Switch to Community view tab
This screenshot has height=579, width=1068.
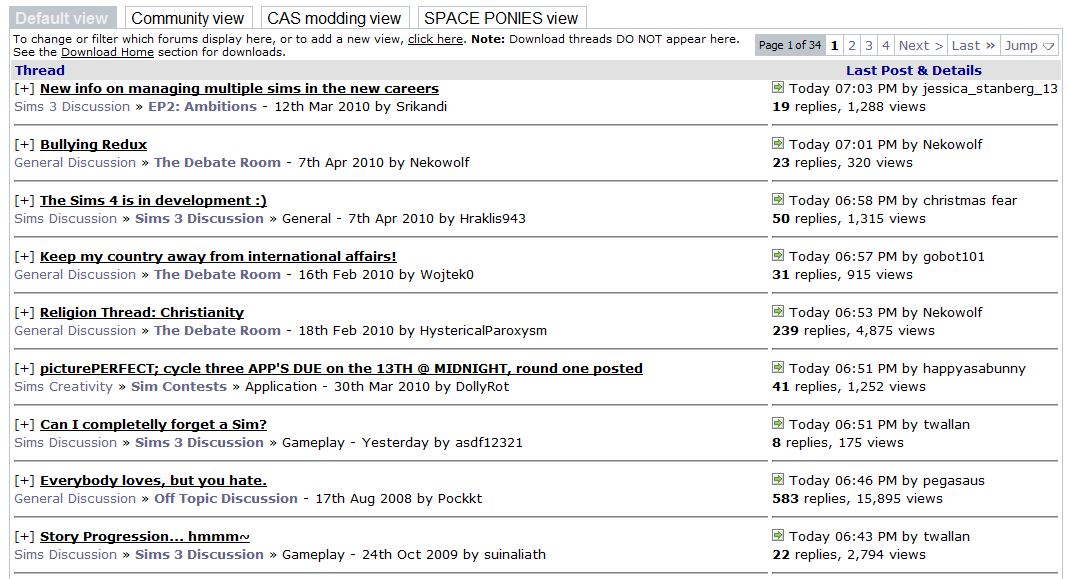[x=187, y=18]
